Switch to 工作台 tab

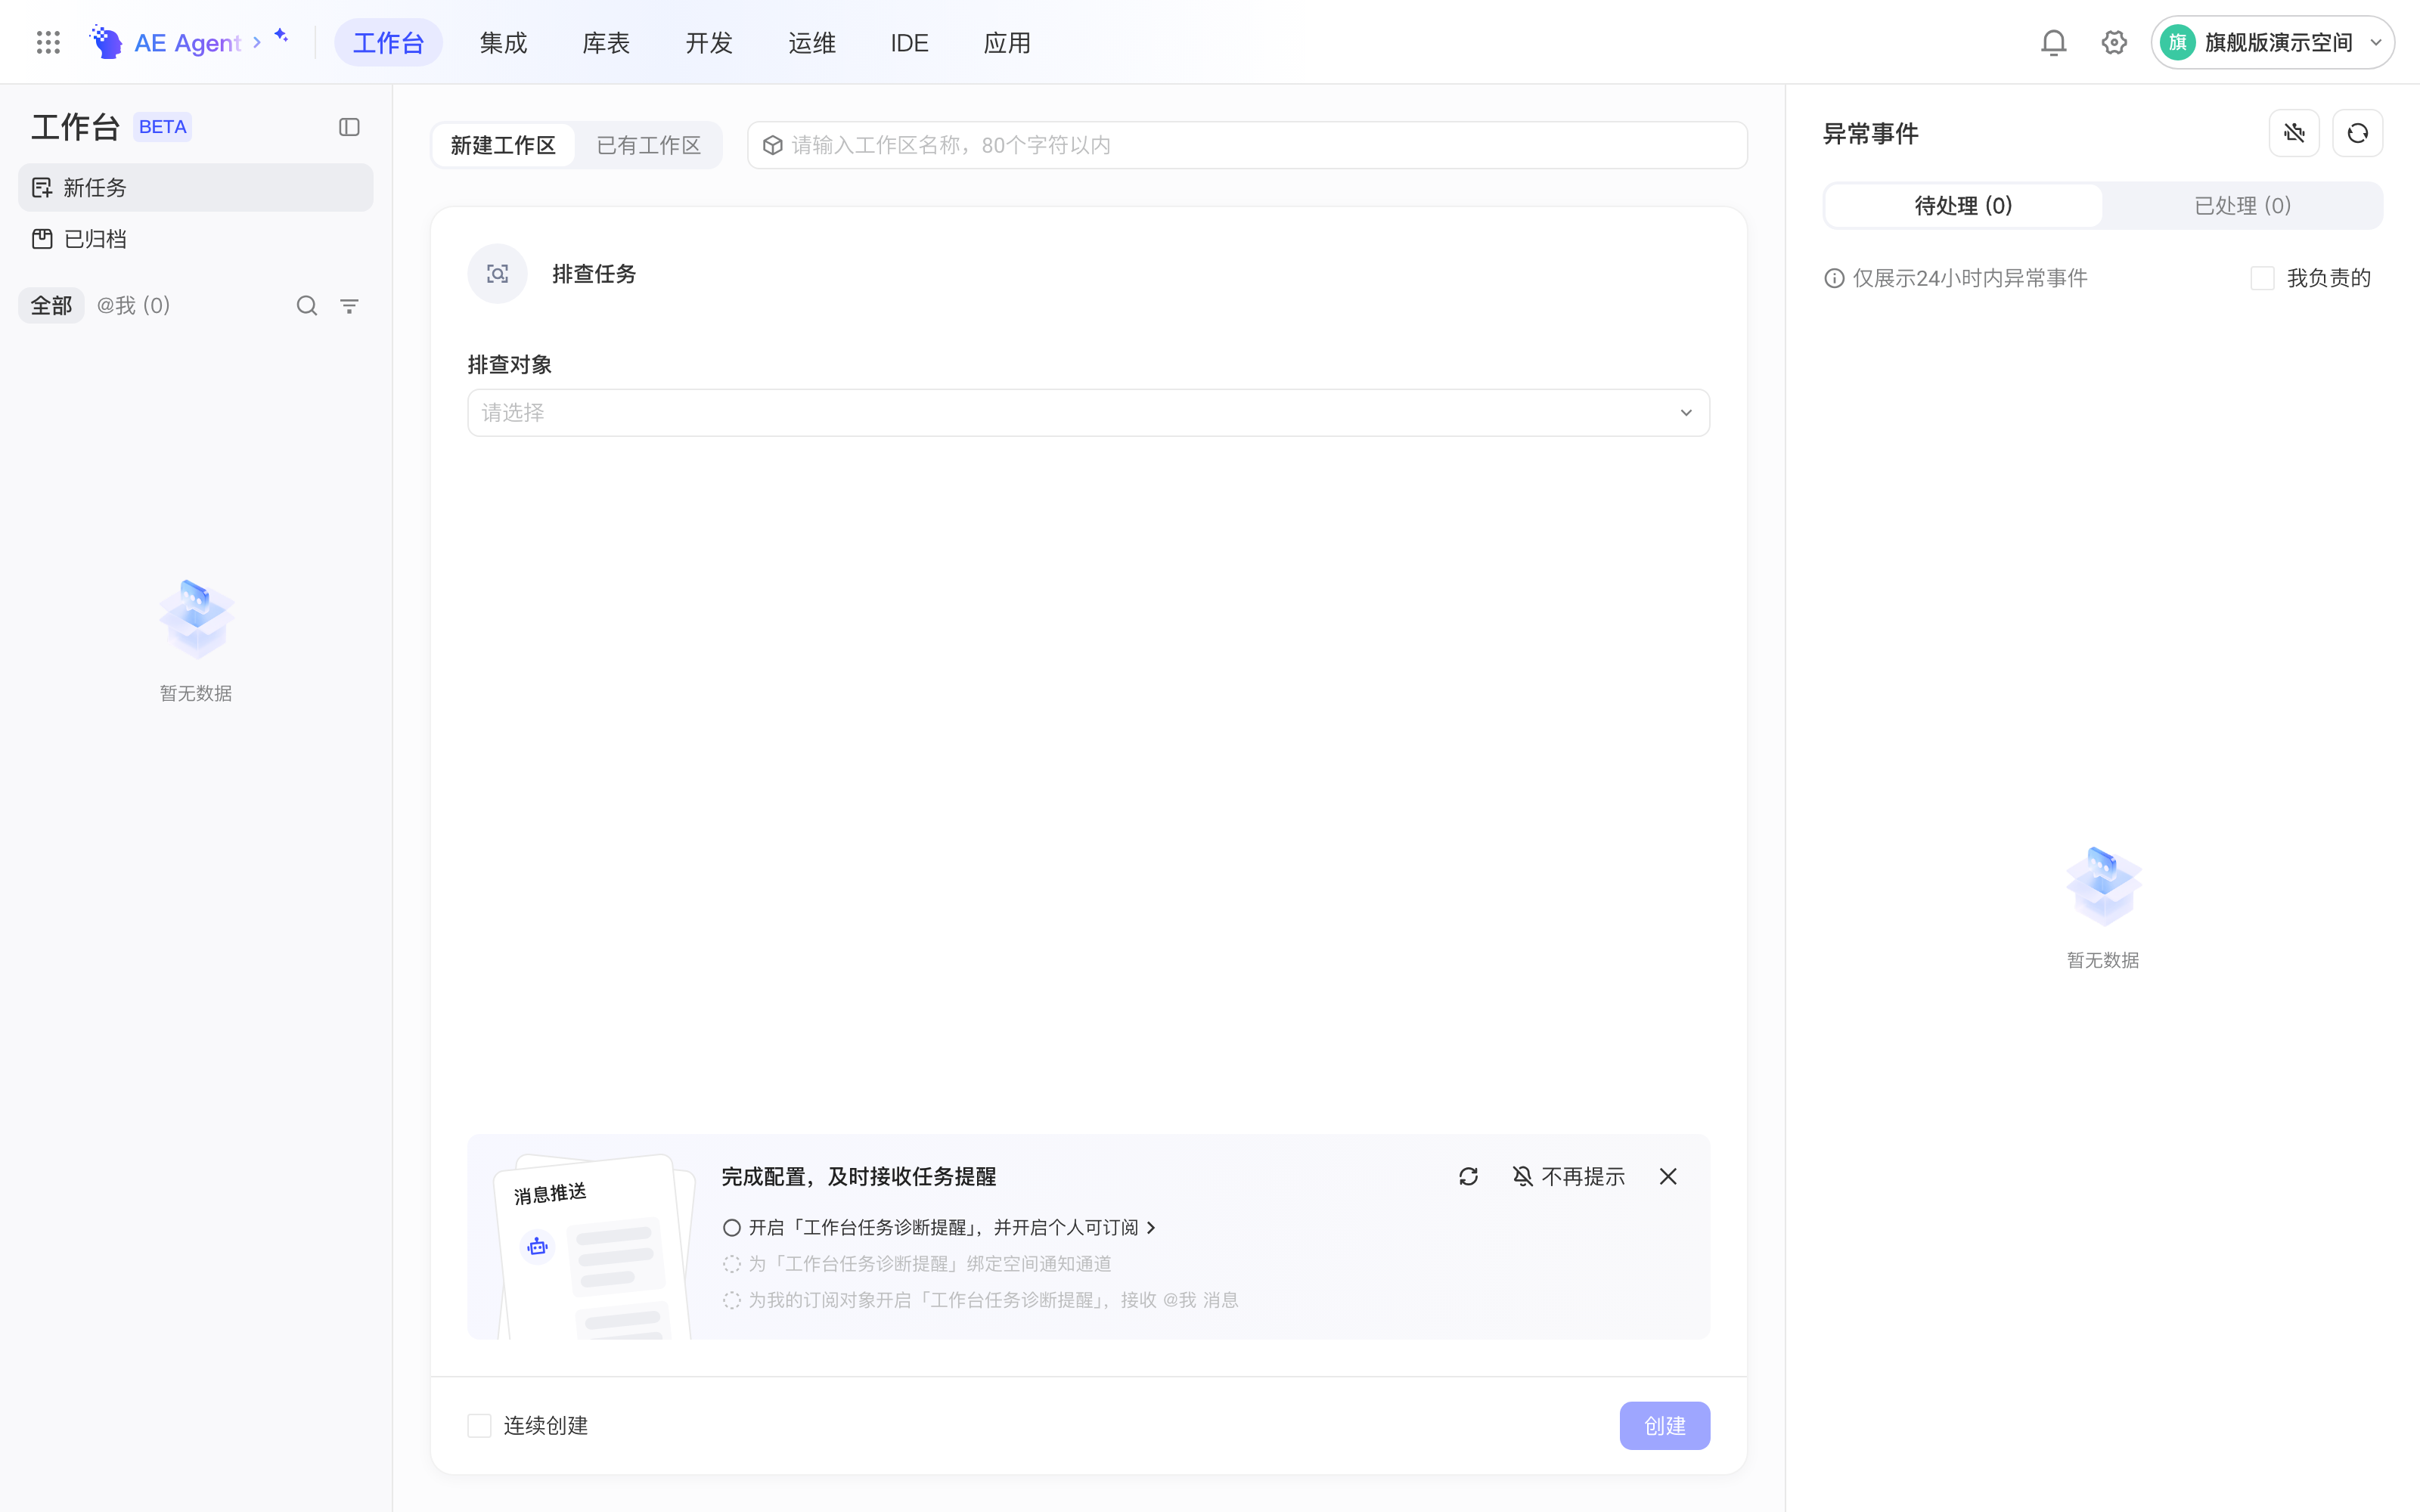(388, 42)
